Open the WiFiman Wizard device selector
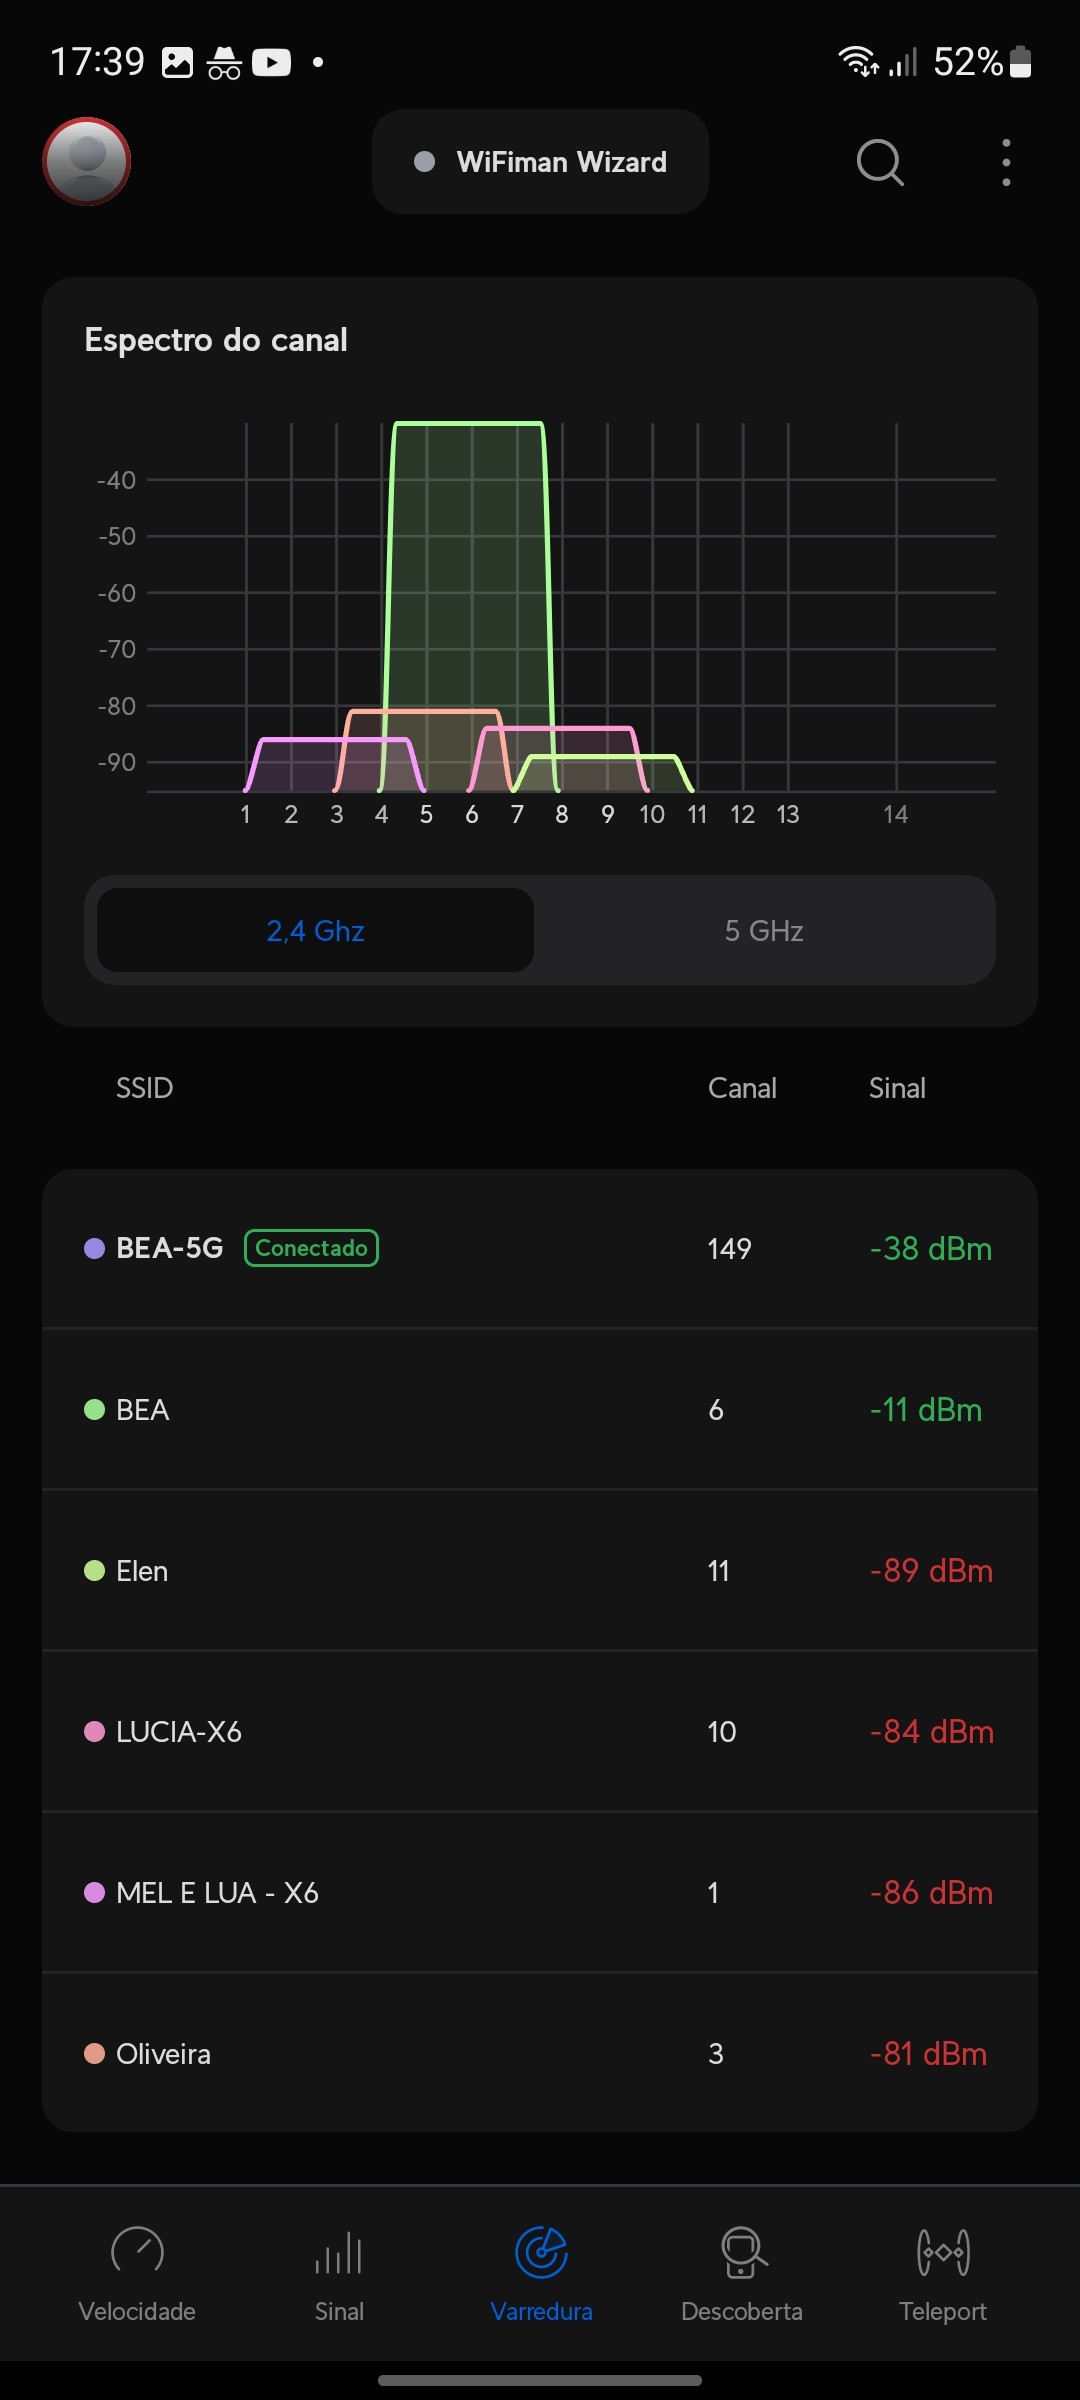The width and height of the screenshot is (1080, 2400). pyautogui.click(x=540, y=162)
